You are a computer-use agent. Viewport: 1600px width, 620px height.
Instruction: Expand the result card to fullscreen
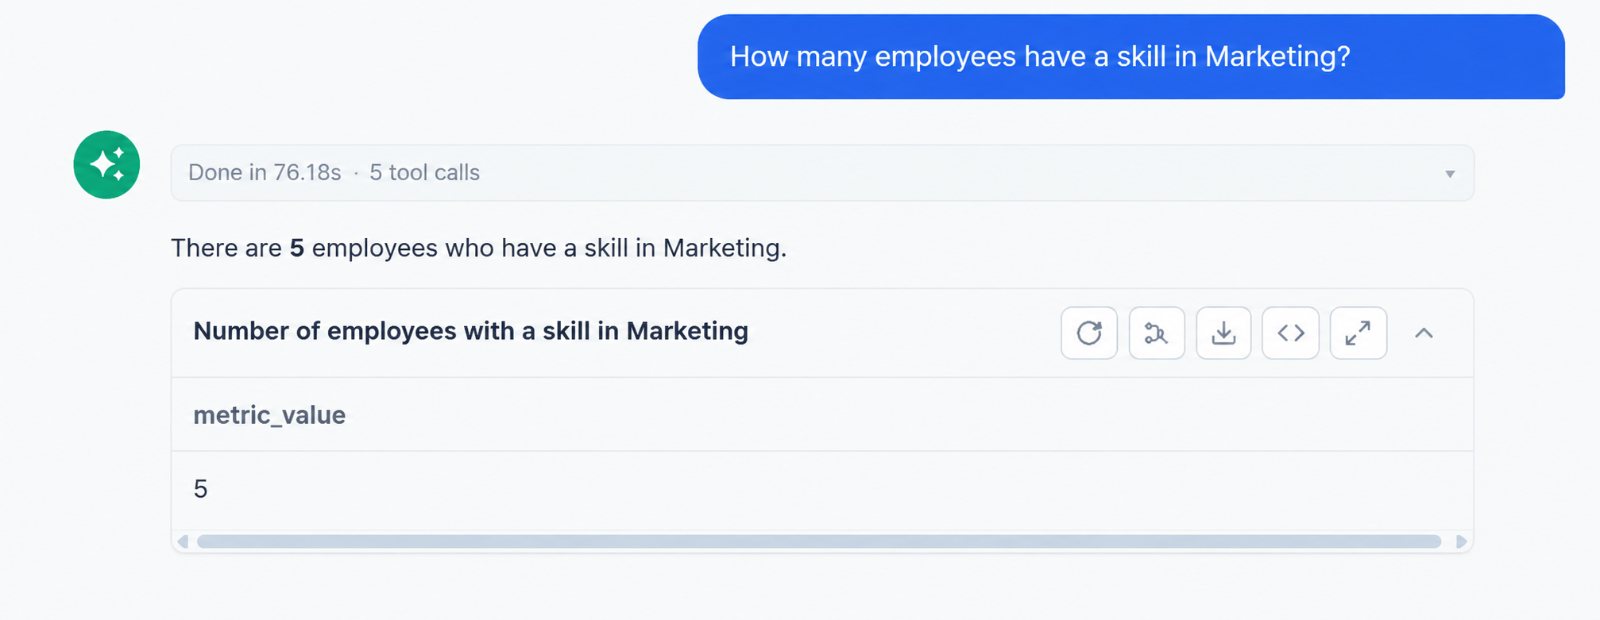1358,333
